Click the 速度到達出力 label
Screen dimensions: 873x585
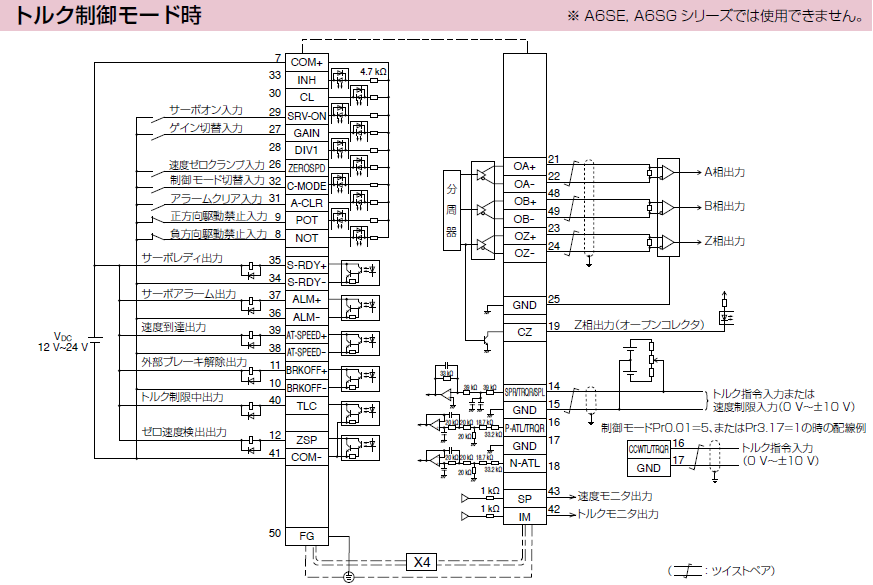[174, 327]
